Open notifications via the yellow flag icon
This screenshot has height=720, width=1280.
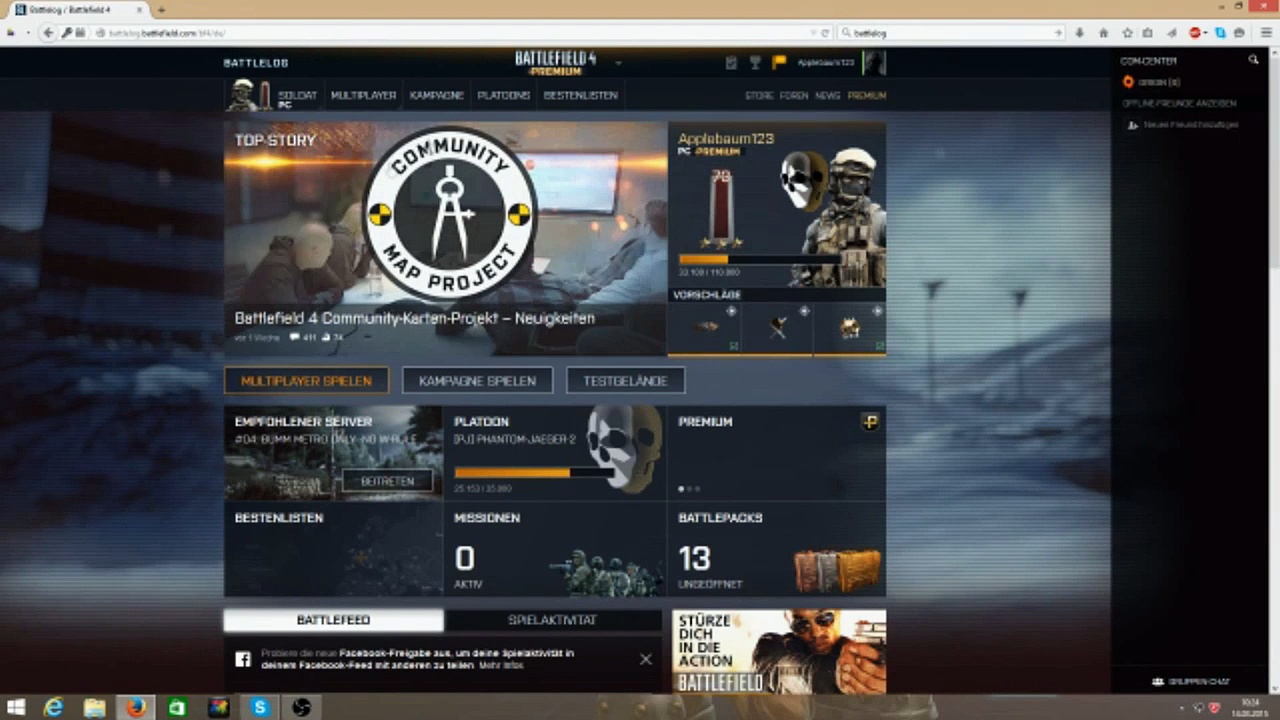pyautogui.click(x=779, y=63)
